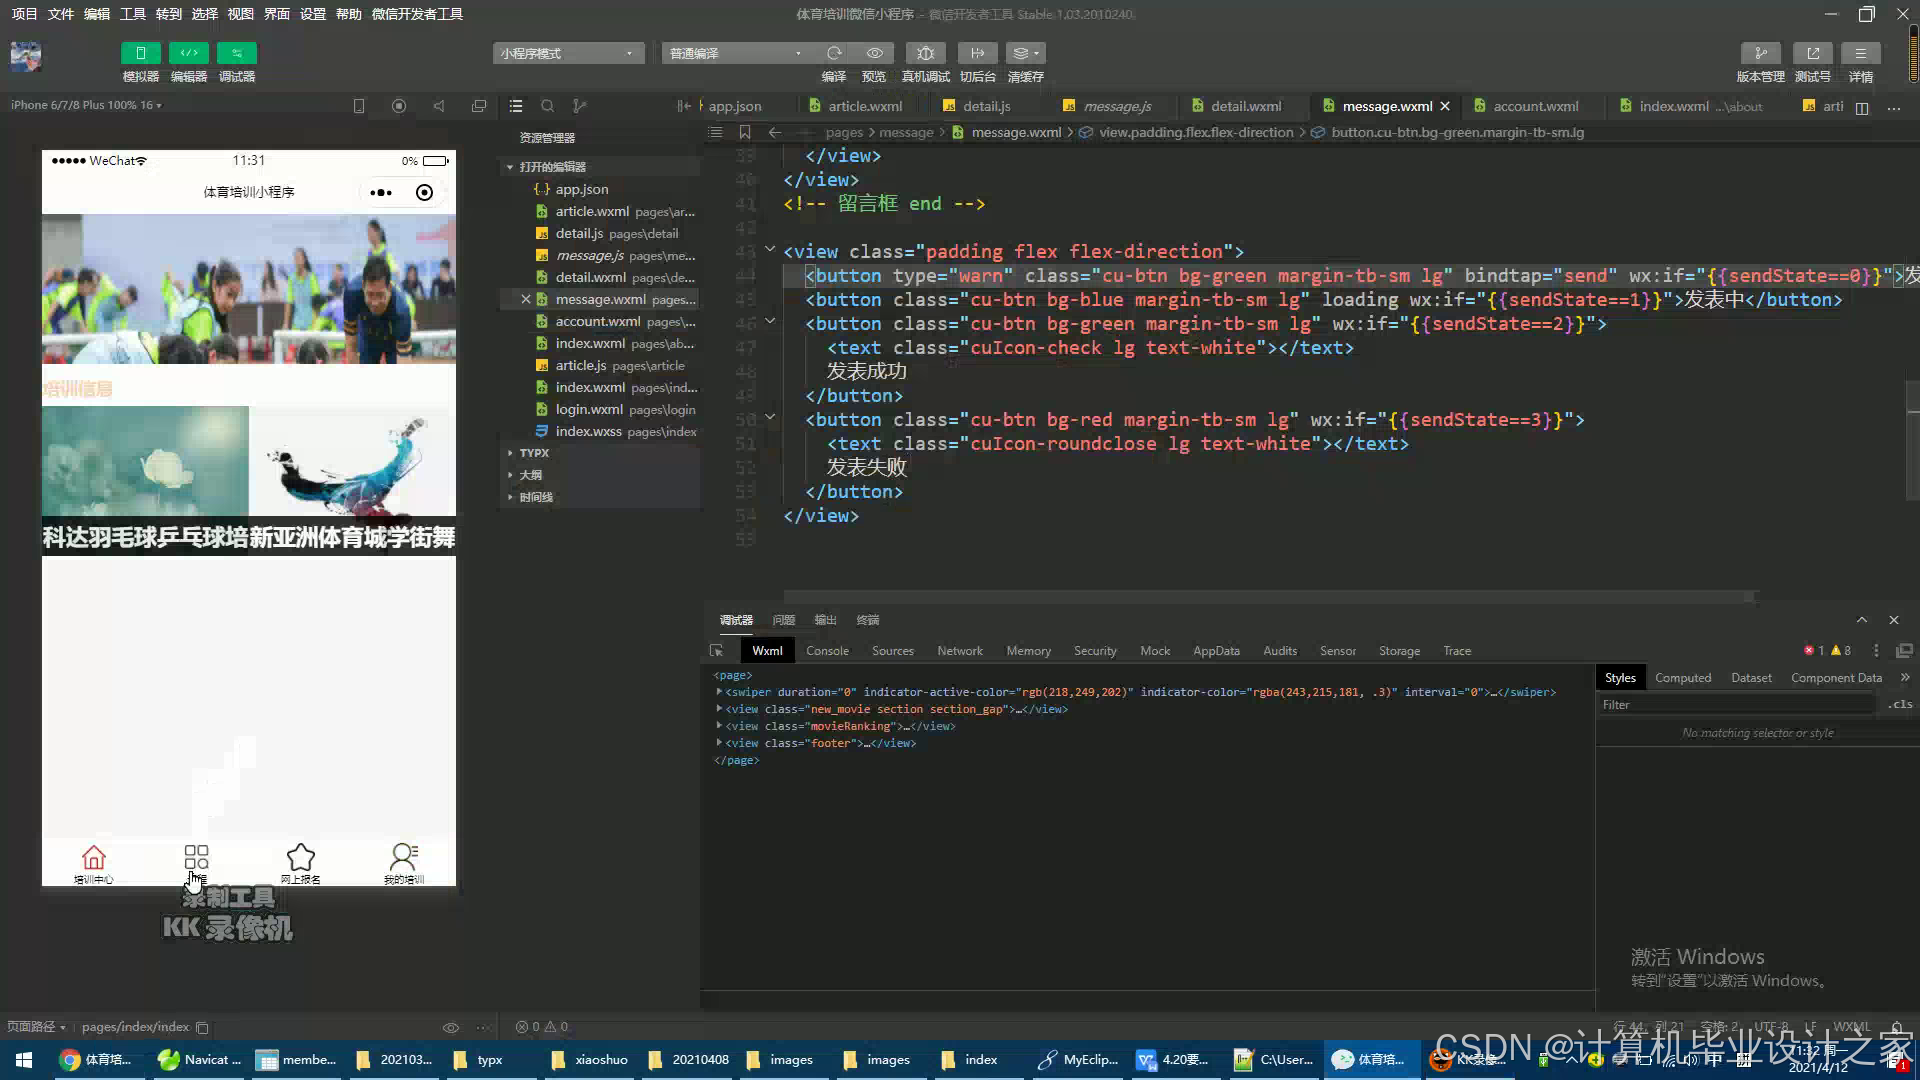This screenshot has width=1920, height=1080.
Task: Click the styles Filter input field
Action: click(1738, 705)
